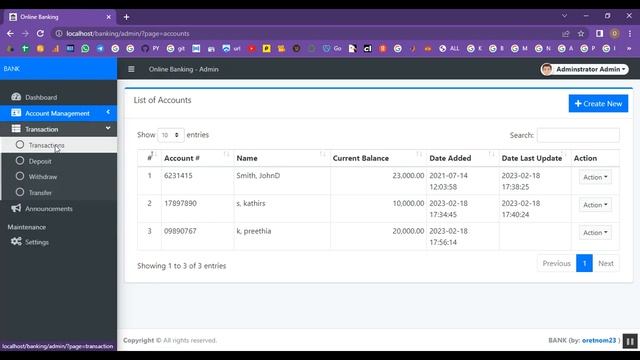
Task: Open Action dropdown for s, kathirs
Action: [595, 205]
